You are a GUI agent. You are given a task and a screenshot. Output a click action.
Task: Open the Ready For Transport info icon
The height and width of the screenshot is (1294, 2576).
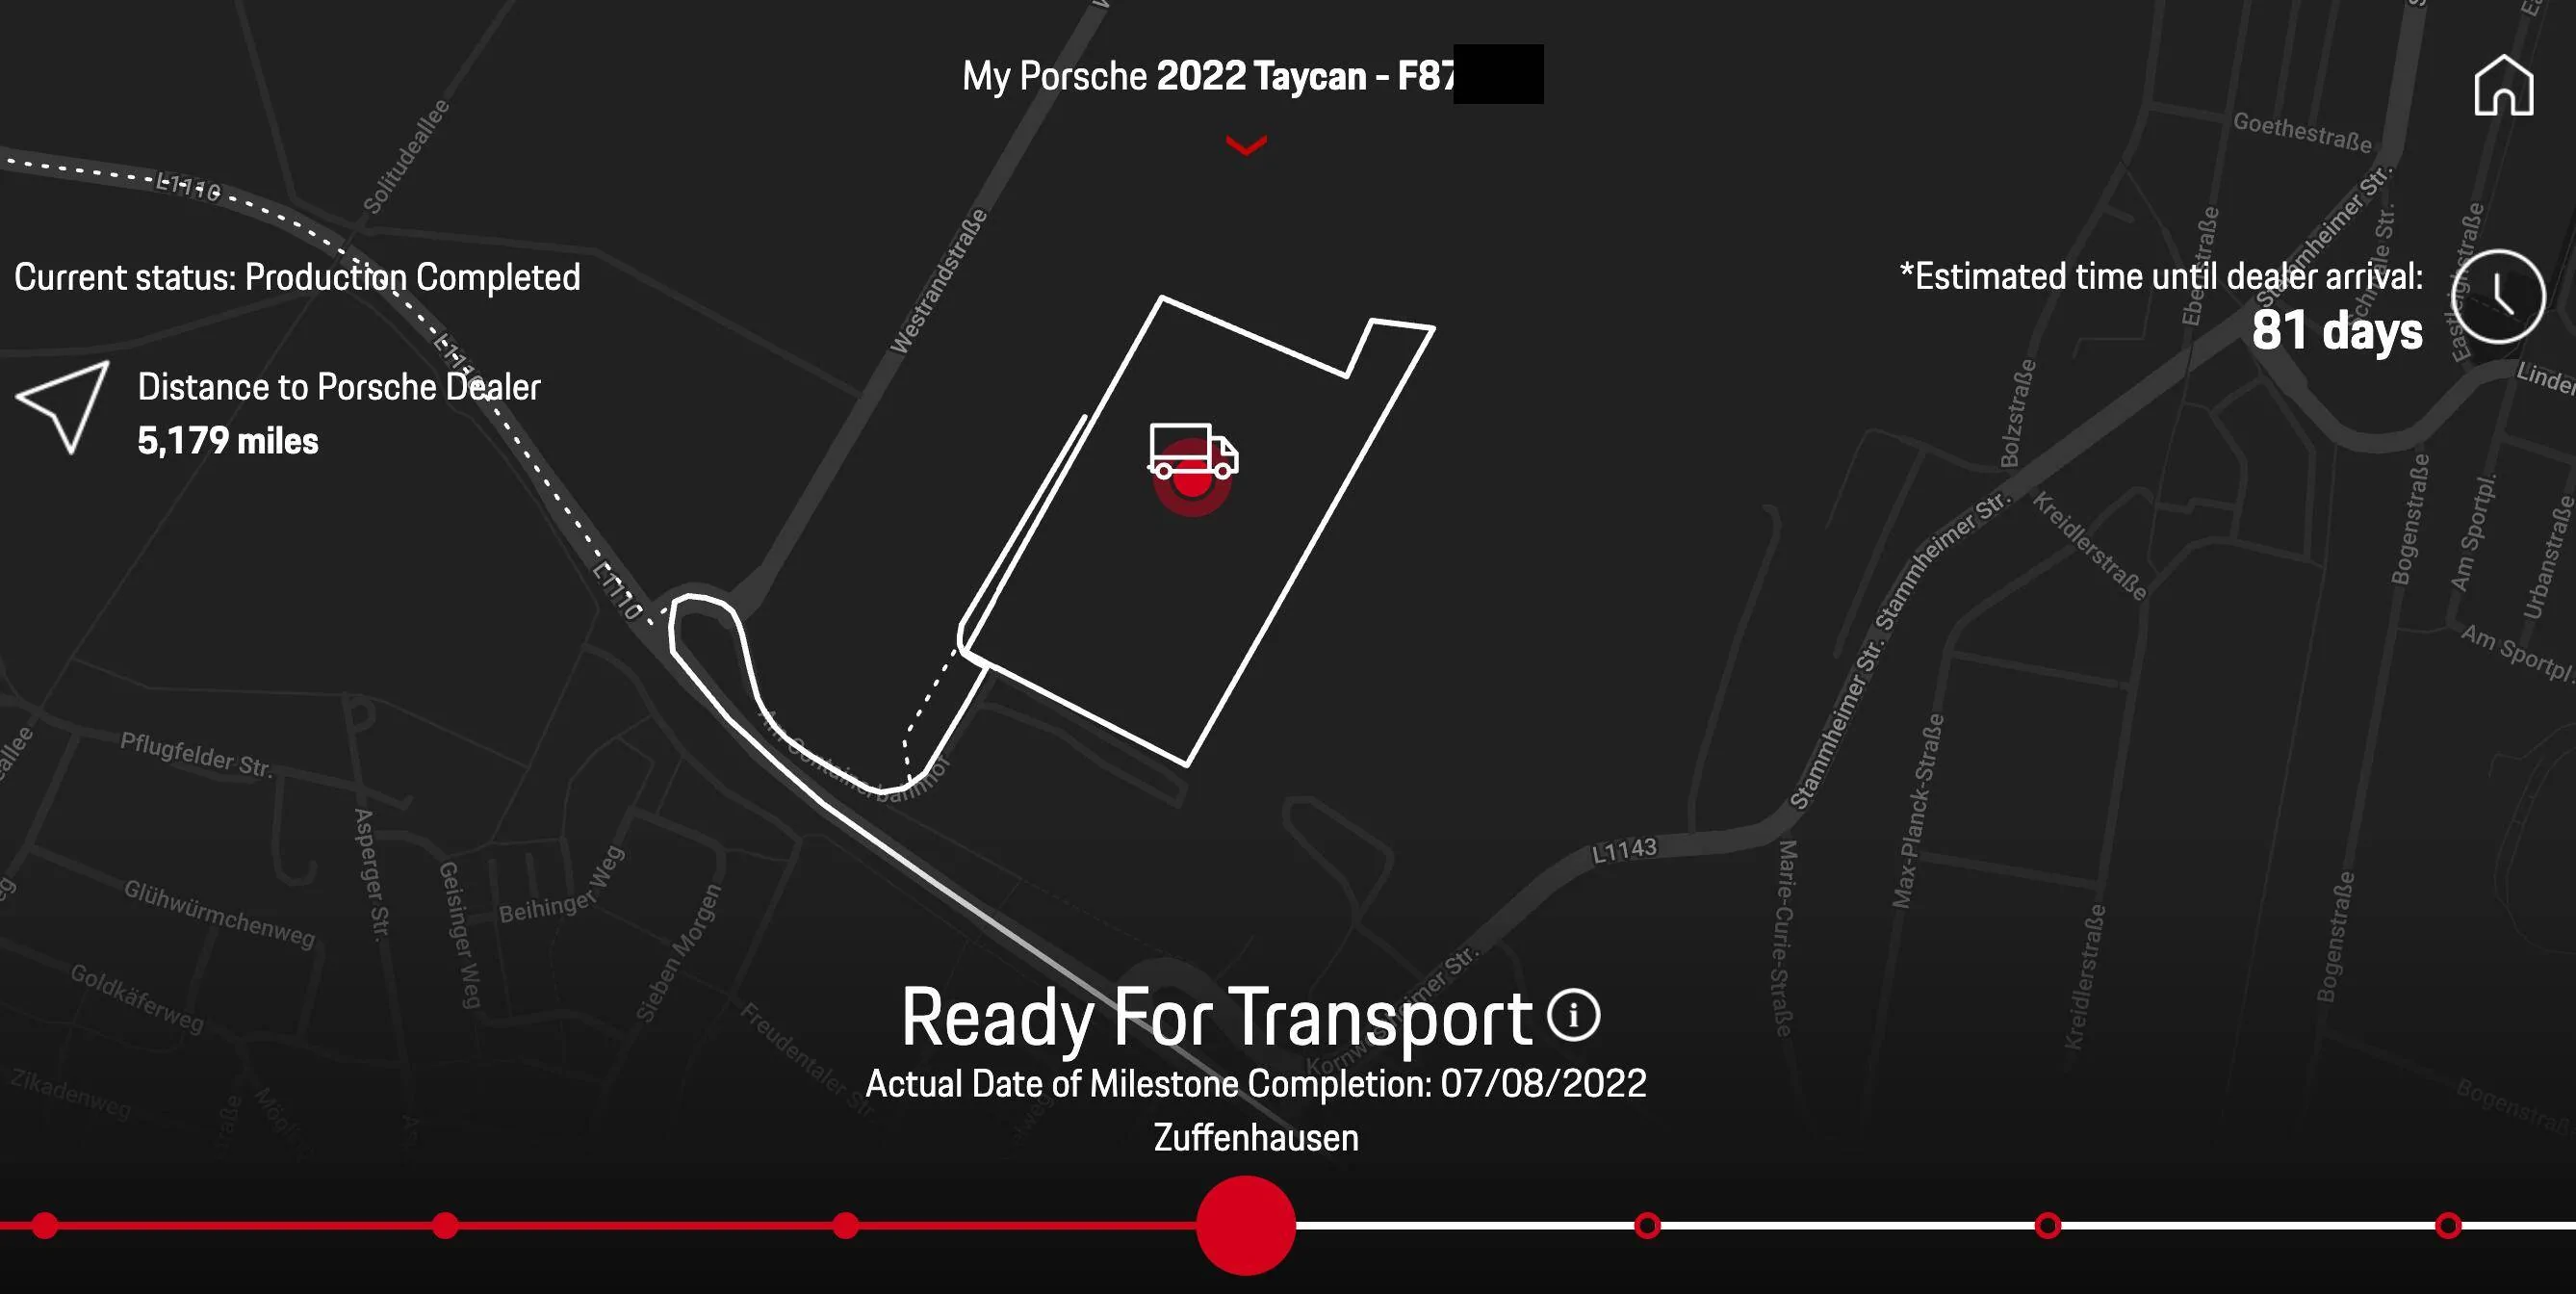click(1574, 1016)
